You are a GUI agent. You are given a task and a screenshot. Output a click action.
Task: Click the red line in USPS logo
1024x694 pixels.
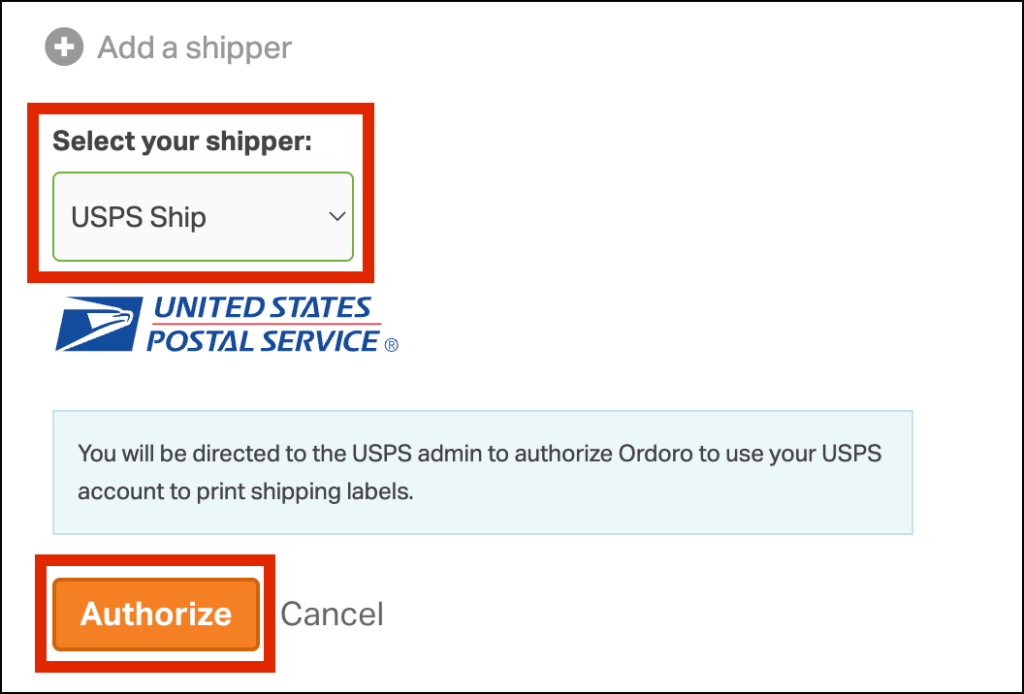tap(265, 324)
